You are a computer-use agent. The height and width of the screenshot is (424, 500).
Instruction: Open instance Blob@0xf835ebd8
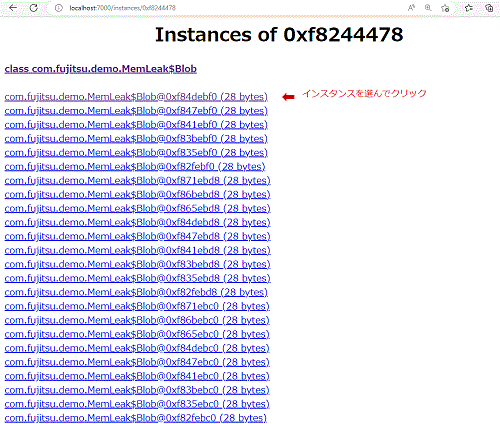click(x=137, y=279)
